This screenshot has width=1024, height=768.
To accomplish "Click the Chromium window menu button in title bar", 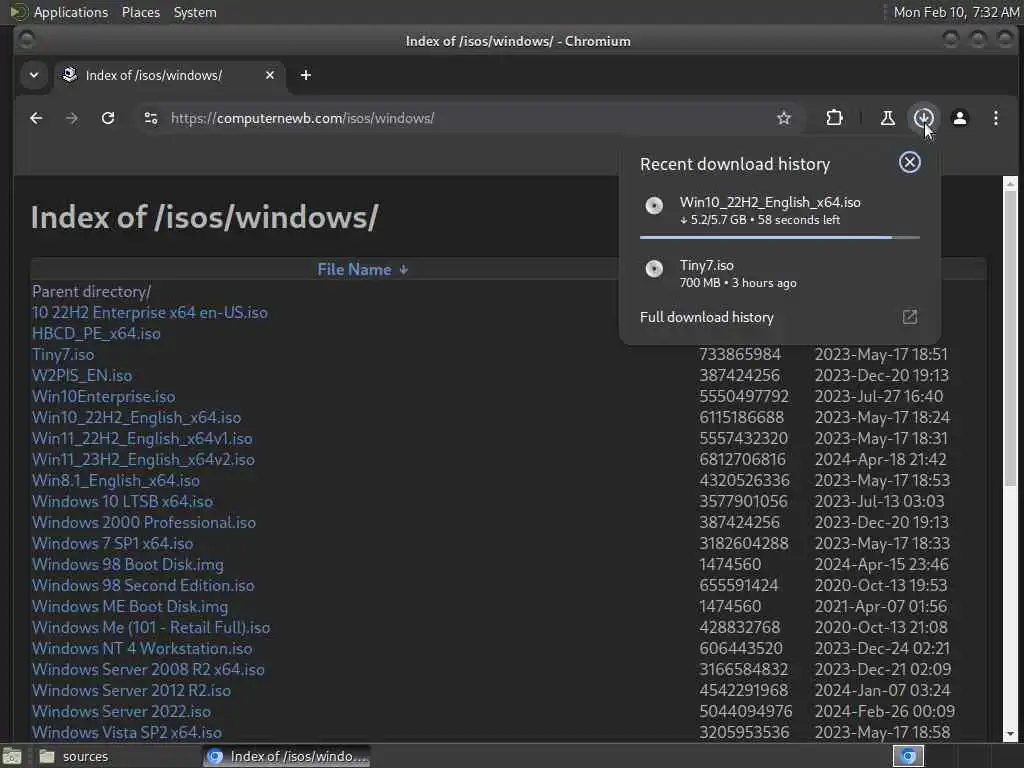I will (27, 40).
